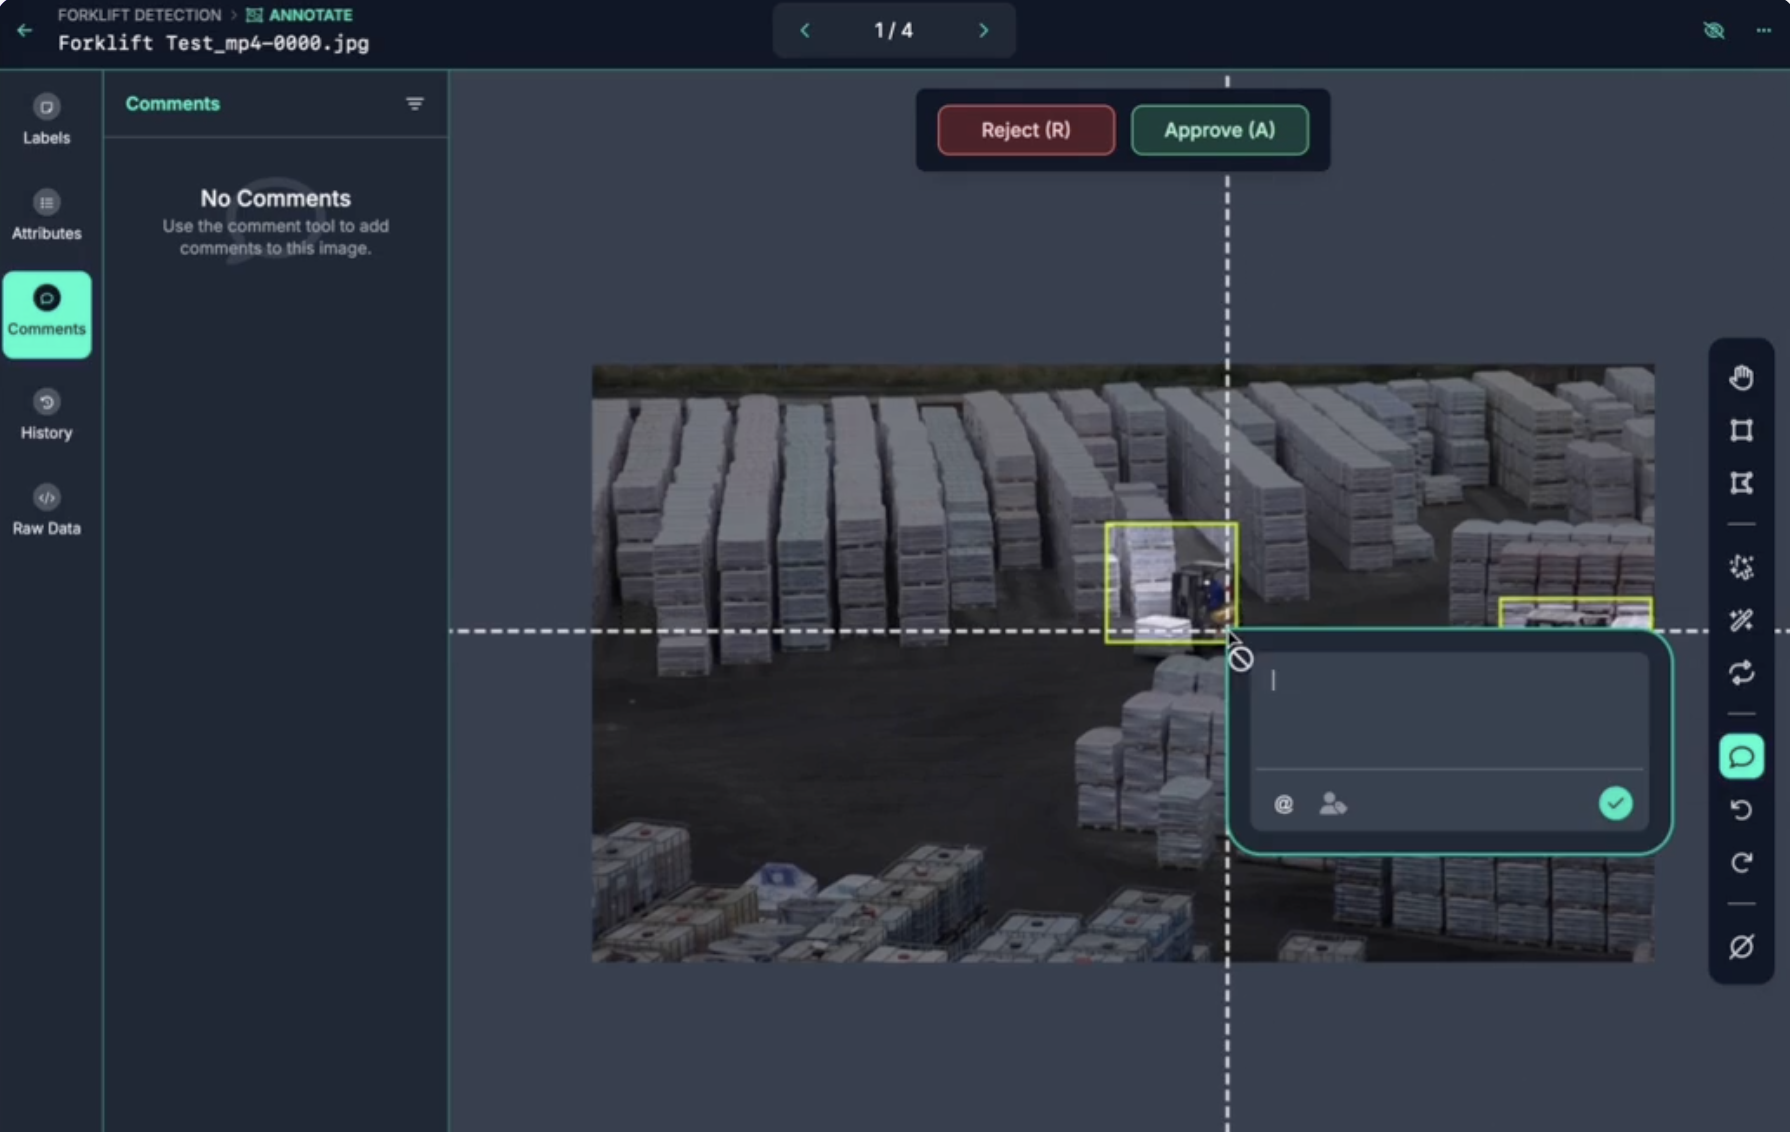The image size is (1790, 1132).
Task: Open the Labels panel
Action: pyautogui.click(x=46, y=118)
